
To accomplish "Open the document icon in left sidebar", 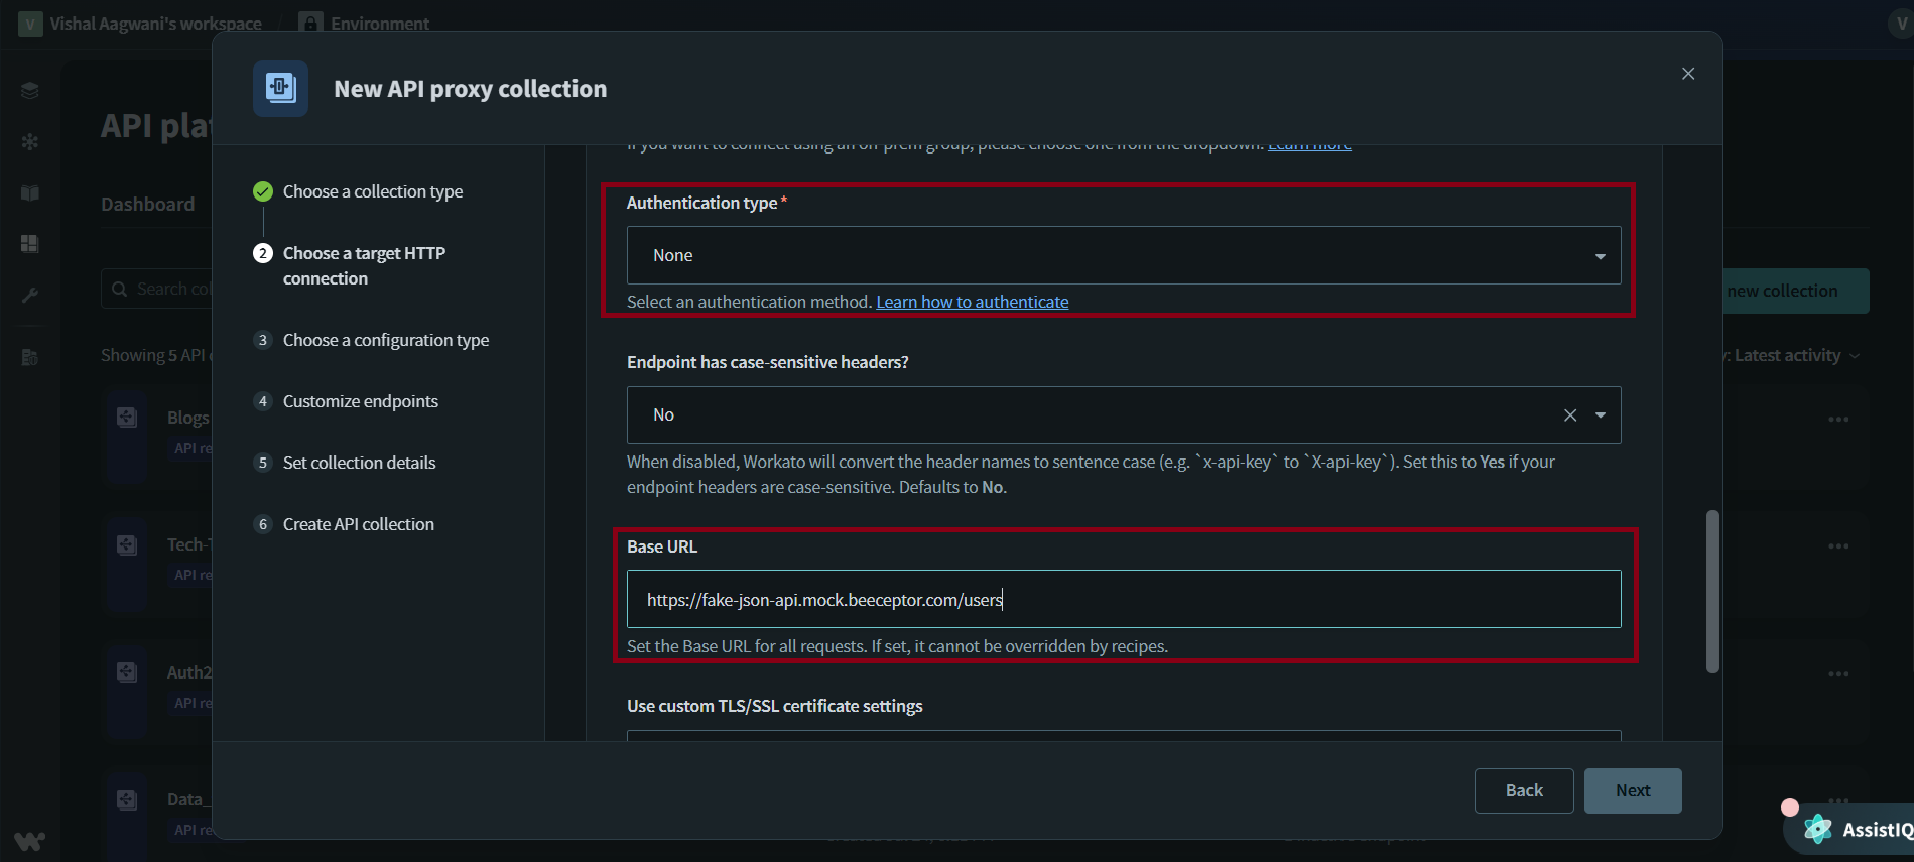I will pos(30,357).
